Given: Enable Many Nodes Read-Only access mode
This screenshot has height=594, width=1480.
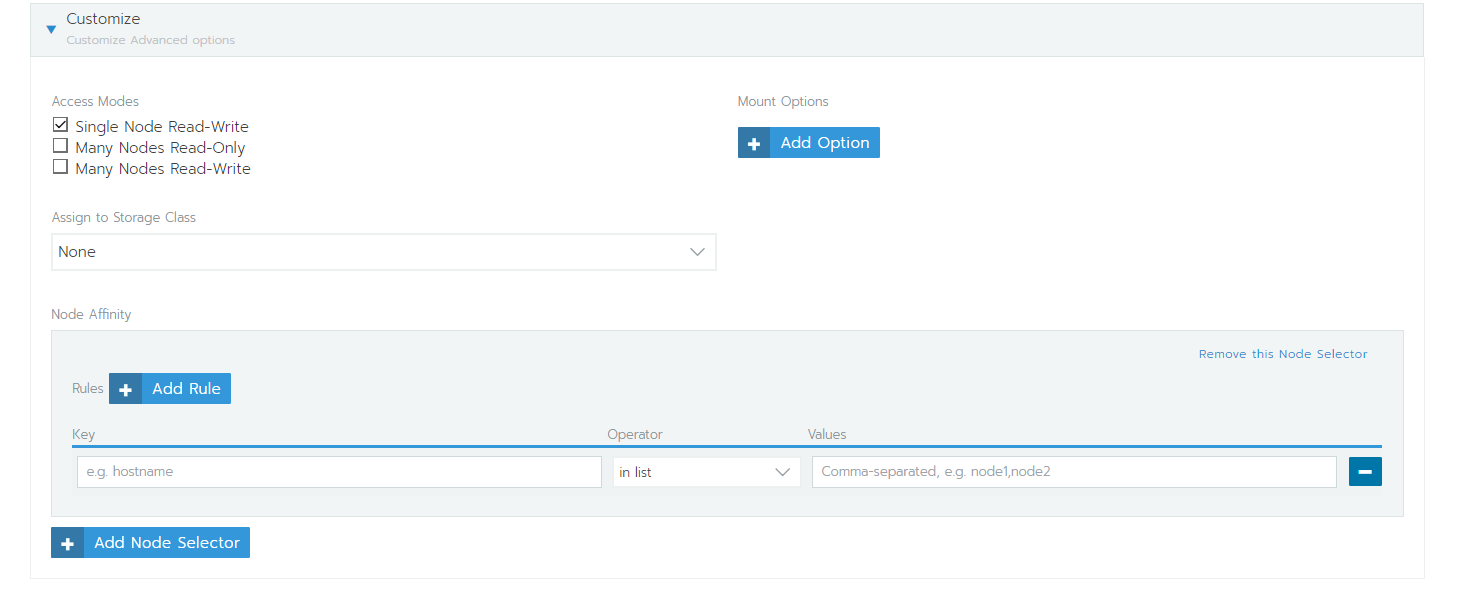Looking at the screenshot, I should click(60, 145).
